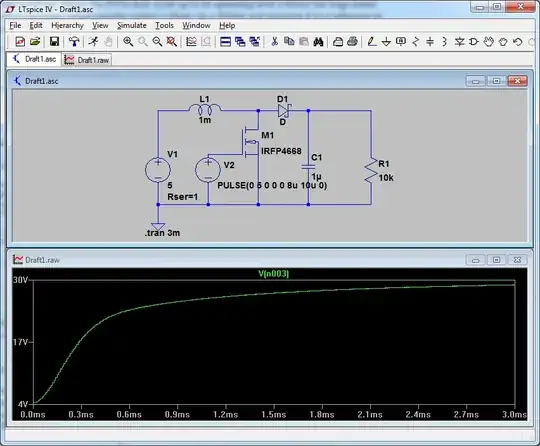Open the Tools menu
This screenshot has height=446, width=540.
coord(164,25)
